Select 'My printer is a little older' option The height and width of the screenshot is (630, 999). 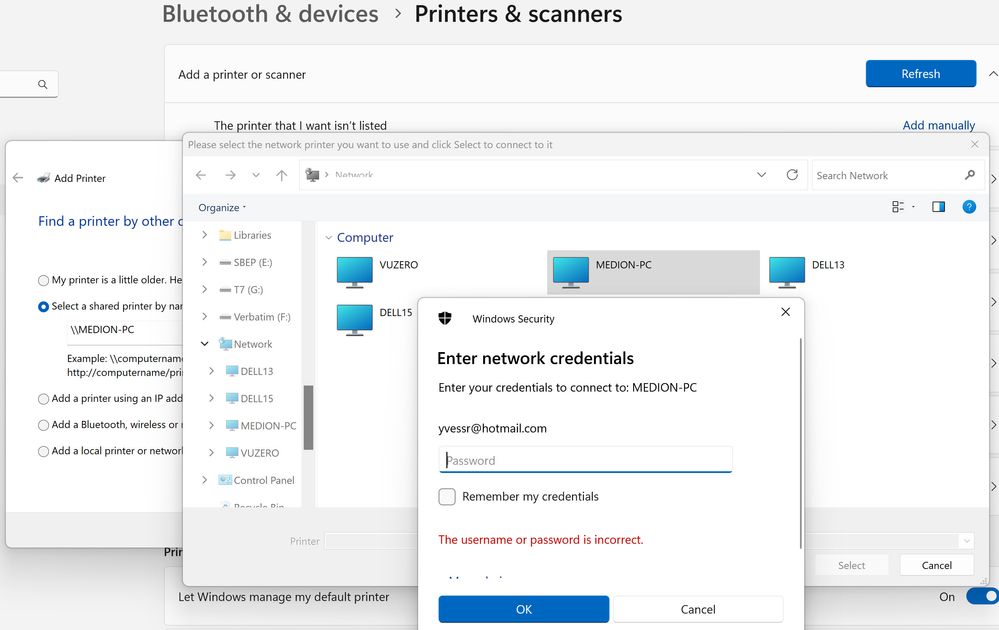(x=43, y=281)
